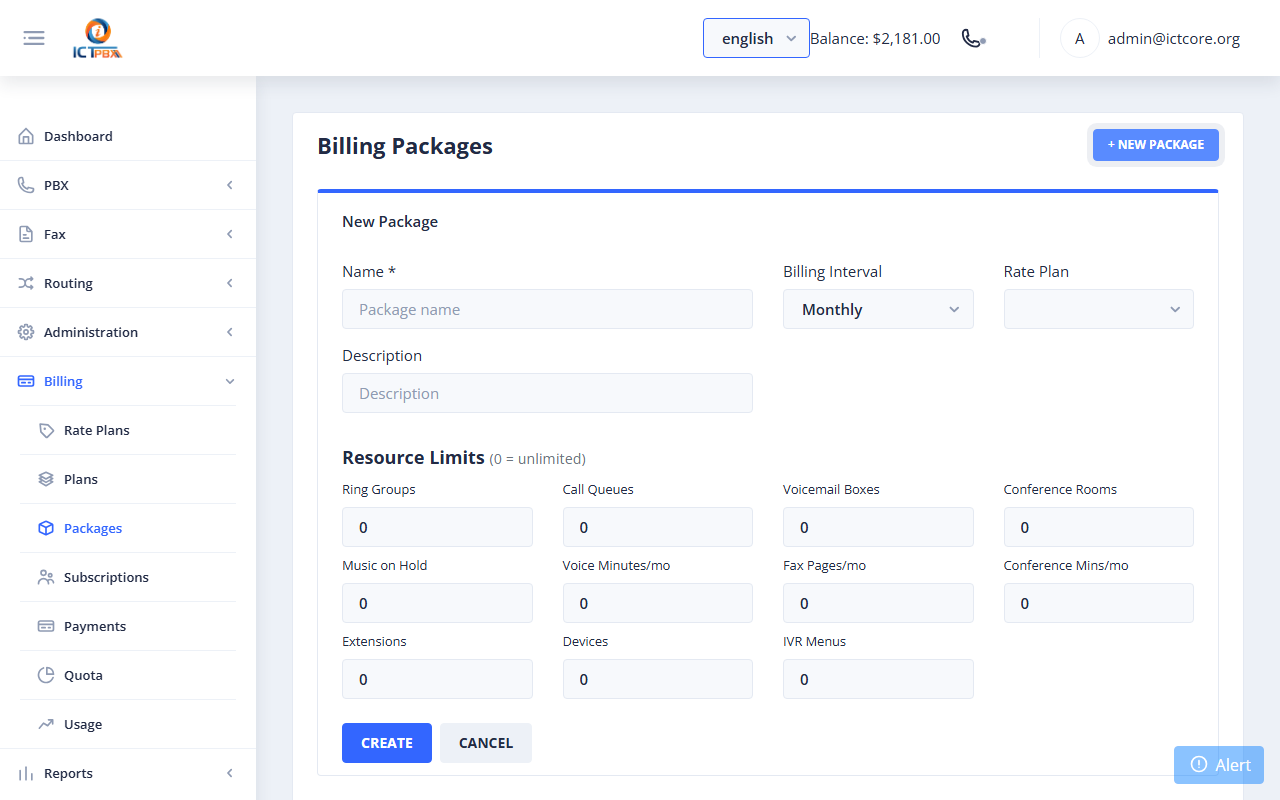
Task: Open Usage submenu item
Action: coord(128,724)
